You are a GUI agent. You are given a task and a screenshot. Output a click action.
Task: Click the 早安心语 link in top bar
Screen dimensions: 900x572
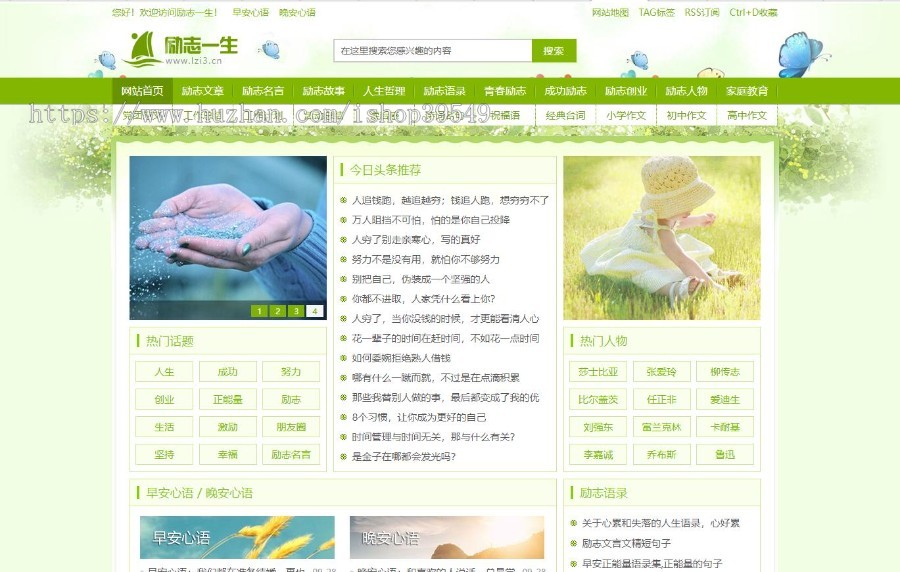250,12
